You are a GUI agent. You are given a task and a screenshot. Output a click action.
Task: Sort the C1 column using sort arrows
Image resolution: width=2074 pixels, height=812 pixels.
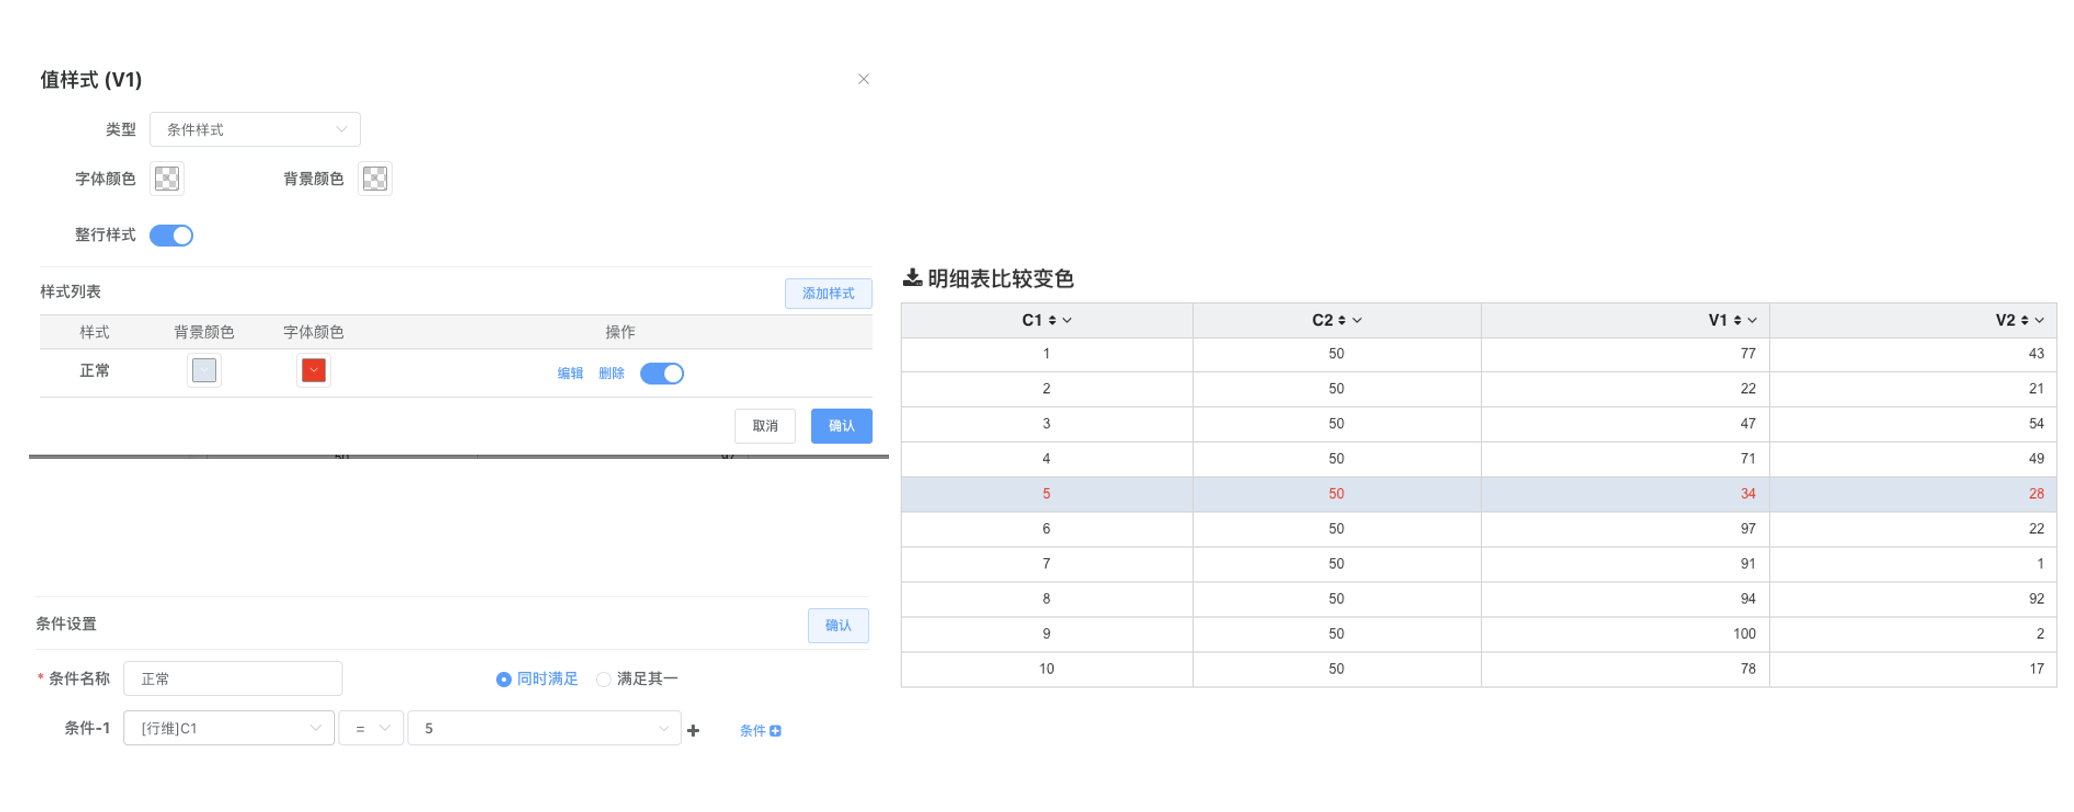tap(1052, 320)
